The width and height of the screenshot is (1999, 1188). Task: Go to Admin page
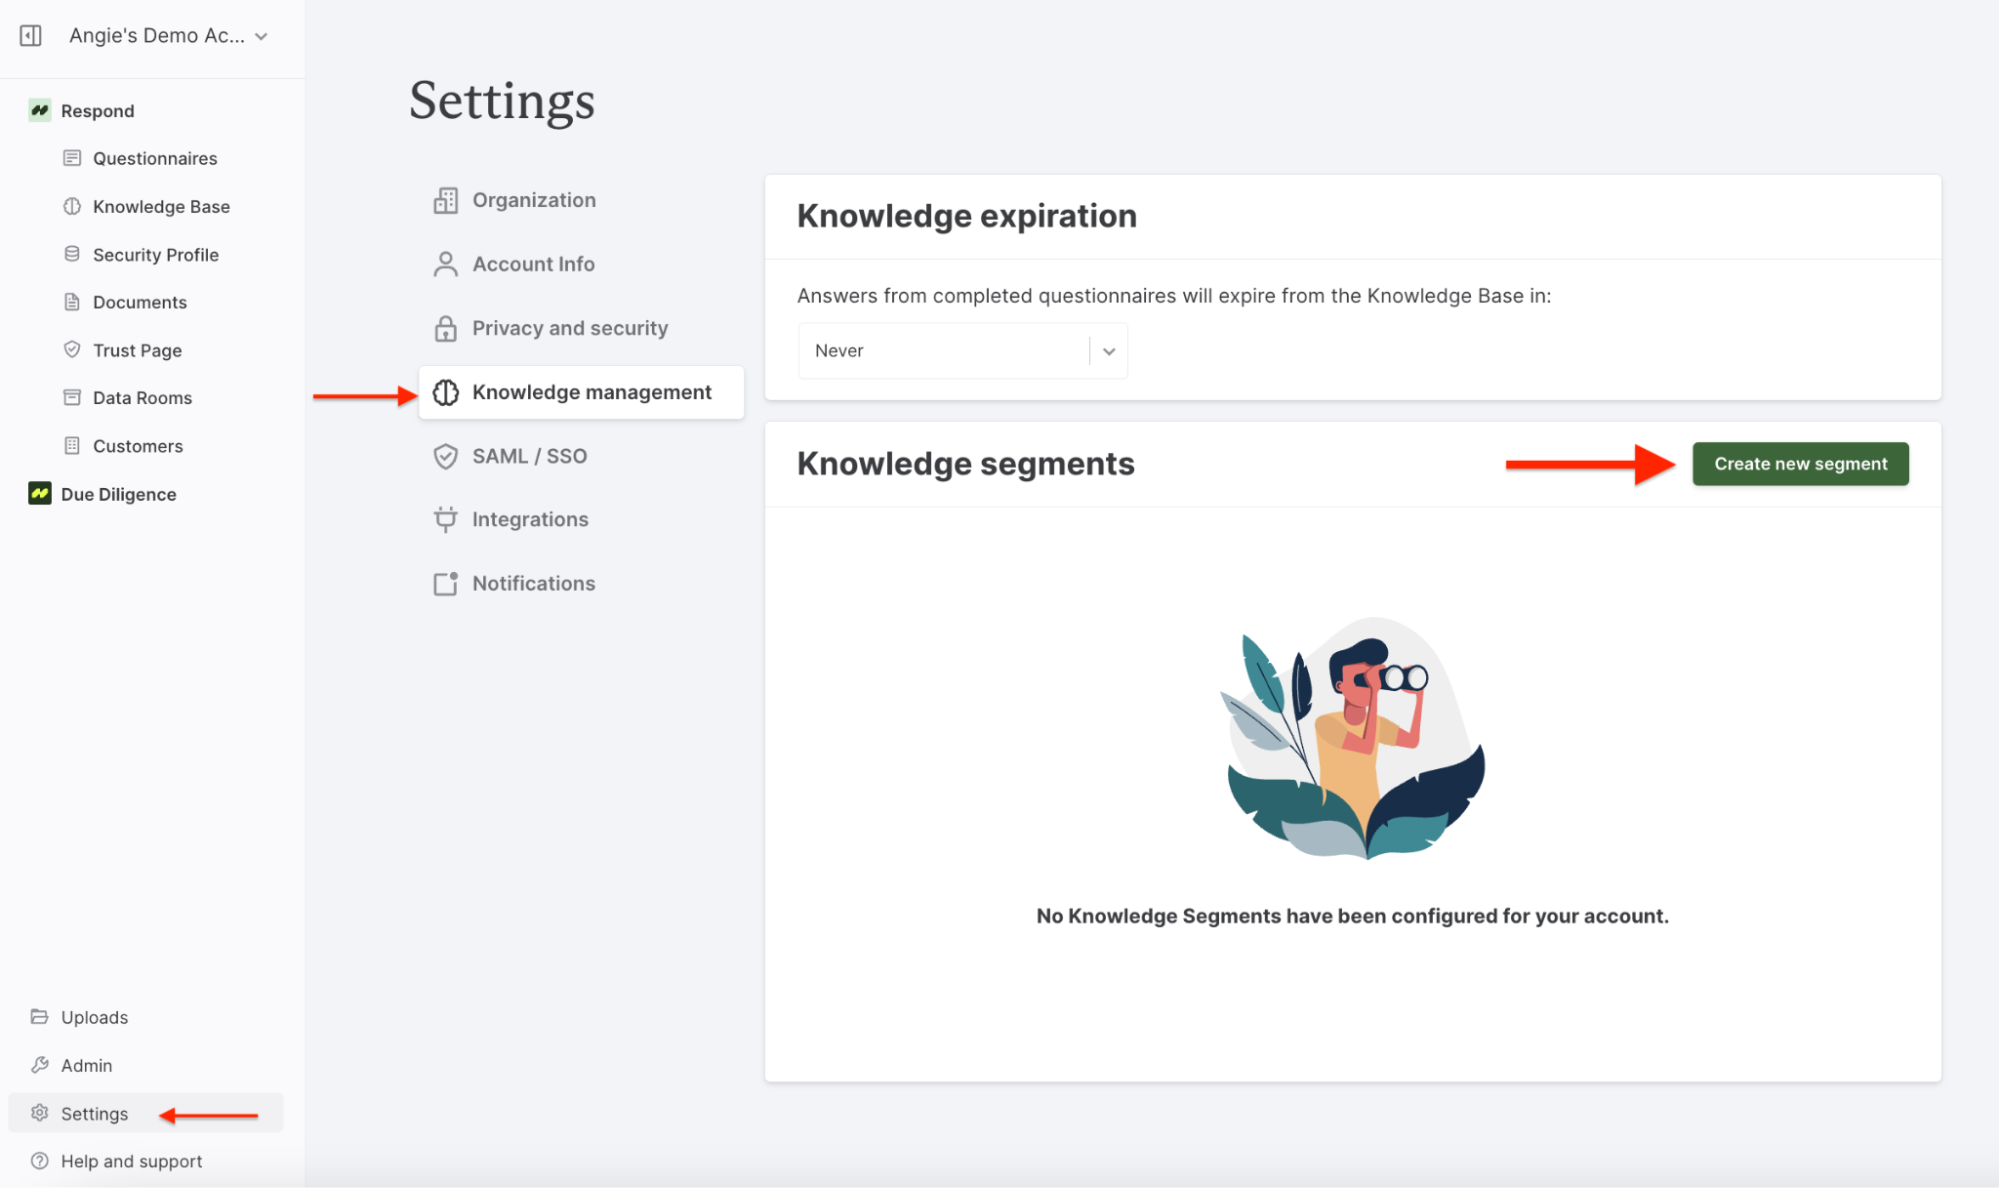click(x=86, y=1065)
